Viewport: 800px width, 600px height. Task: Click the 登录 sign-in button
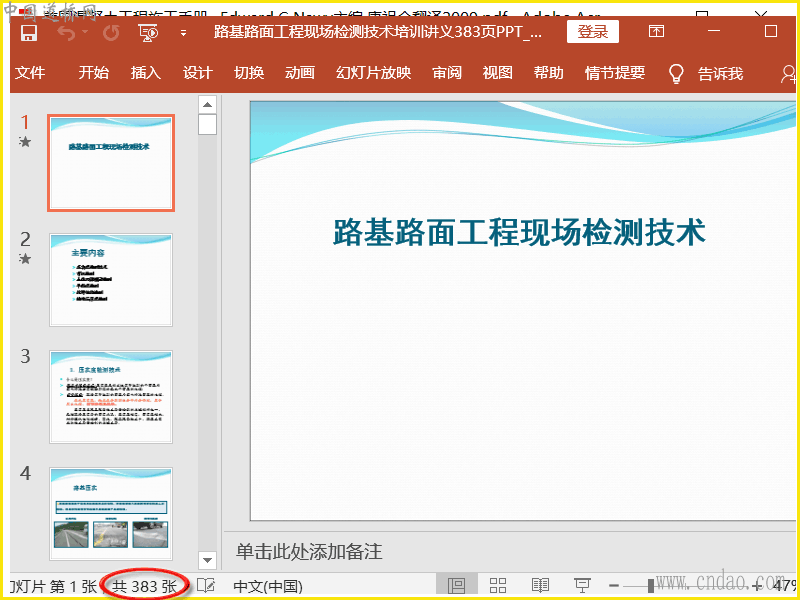(x=593, y=32)
